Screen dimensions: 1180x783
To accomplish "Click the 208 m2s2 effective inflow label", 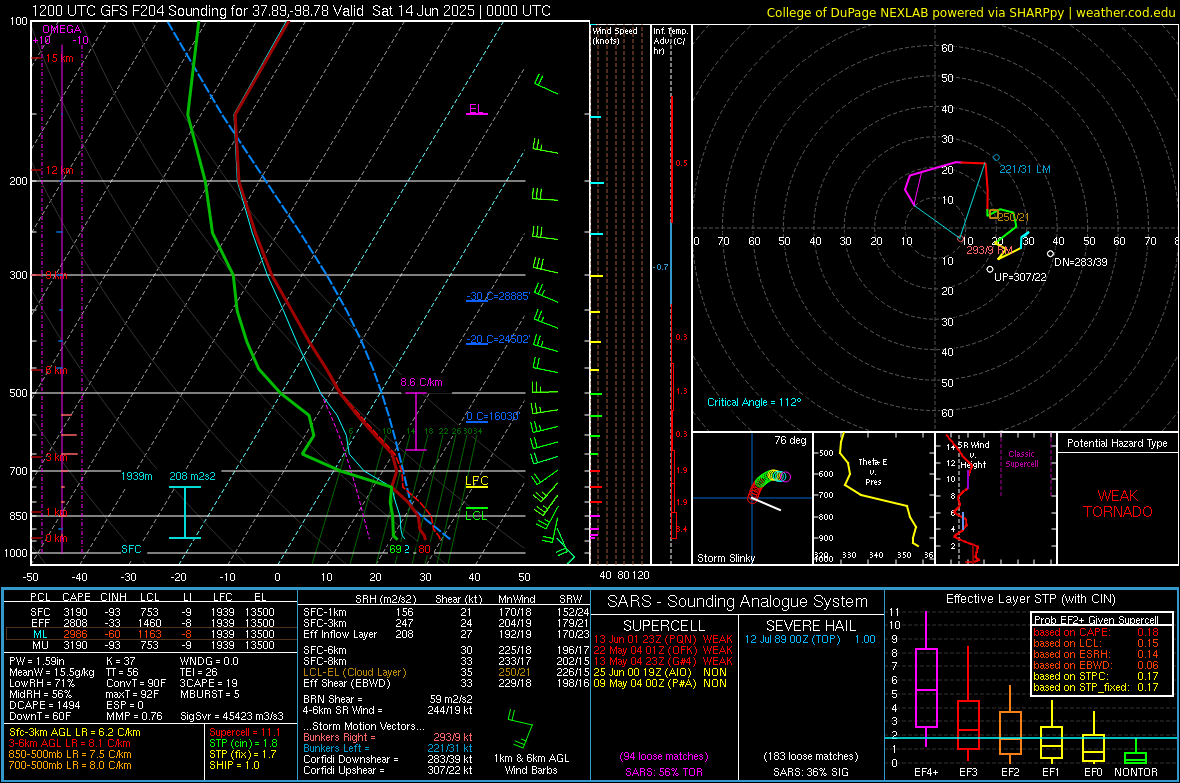I will (x=193, y=477).
